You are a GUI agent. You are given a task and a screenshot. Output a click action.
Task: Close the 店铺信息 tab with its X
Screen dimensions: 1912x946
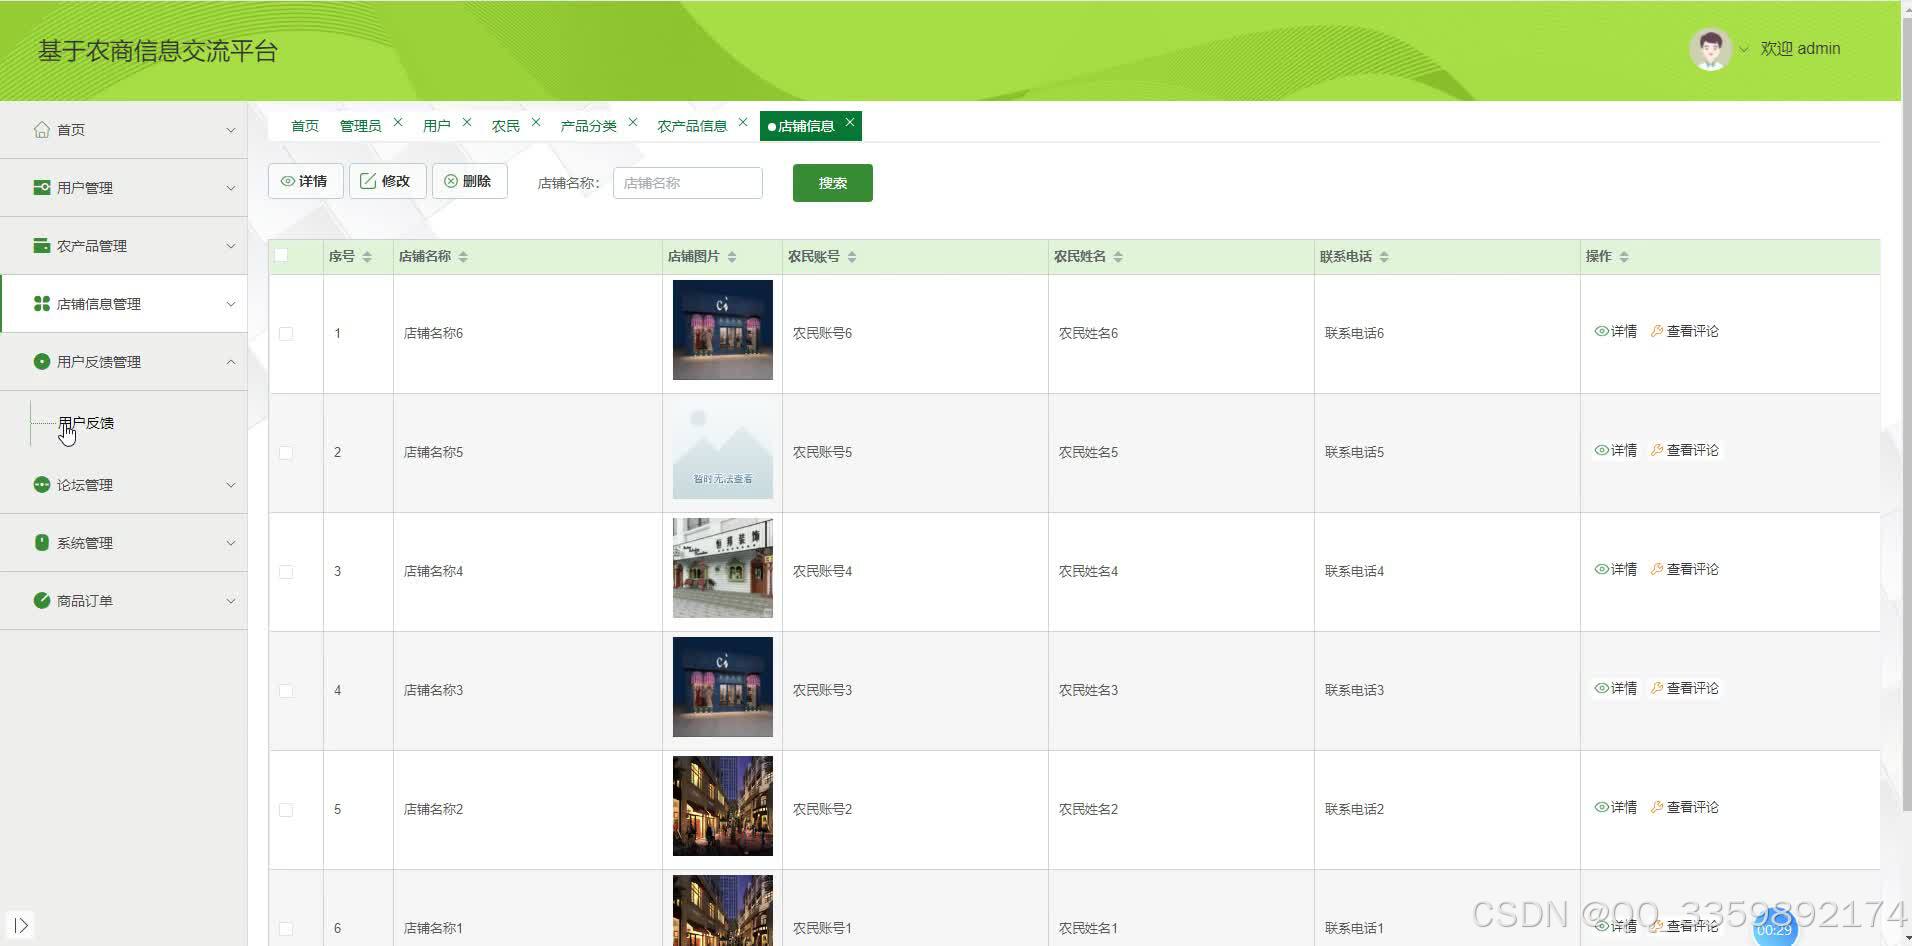tap(850, 122)
